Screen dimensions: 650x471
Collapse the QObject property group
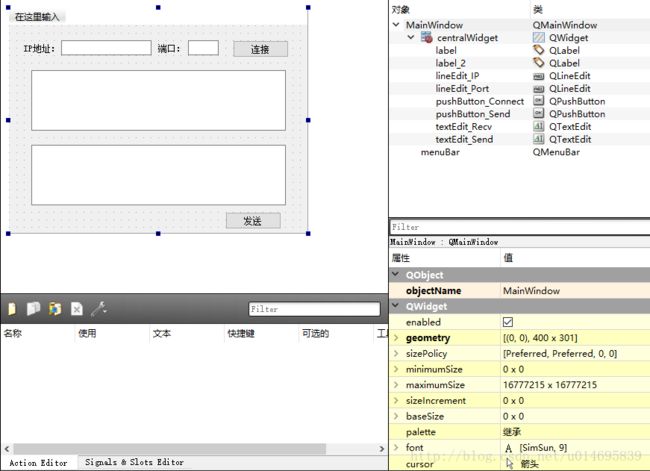(395, 274)
